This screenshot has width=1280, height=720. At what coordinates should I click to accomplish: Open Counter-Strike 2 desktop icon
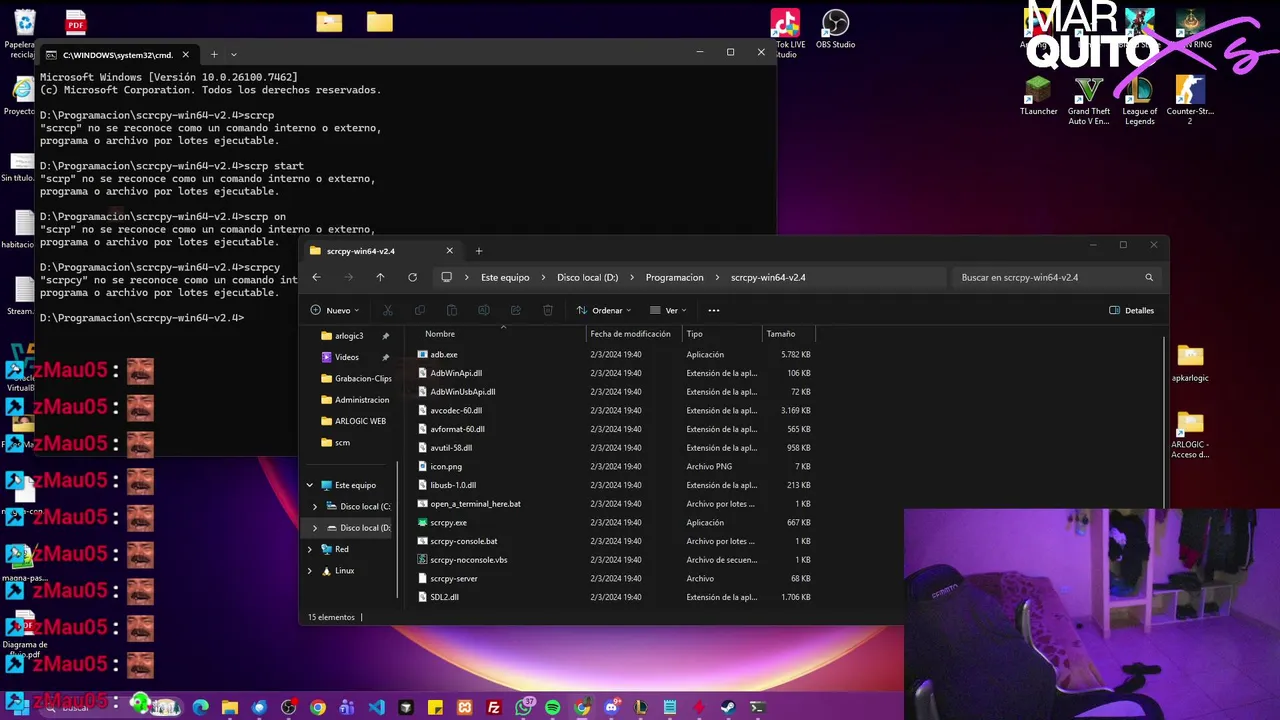click(1190, 101)
